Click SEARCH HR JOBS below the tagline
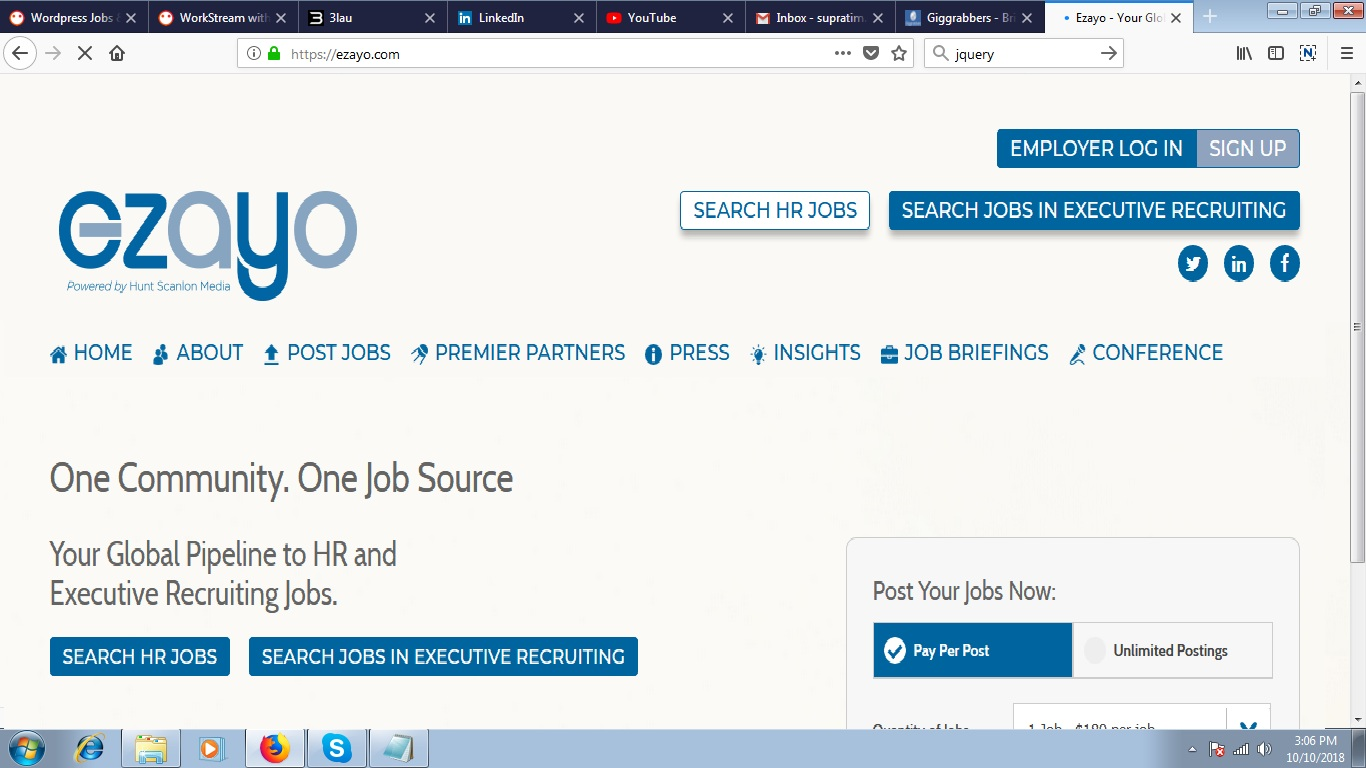The width and height of the screenshot is (1366, 768). (x=140, y=657)
